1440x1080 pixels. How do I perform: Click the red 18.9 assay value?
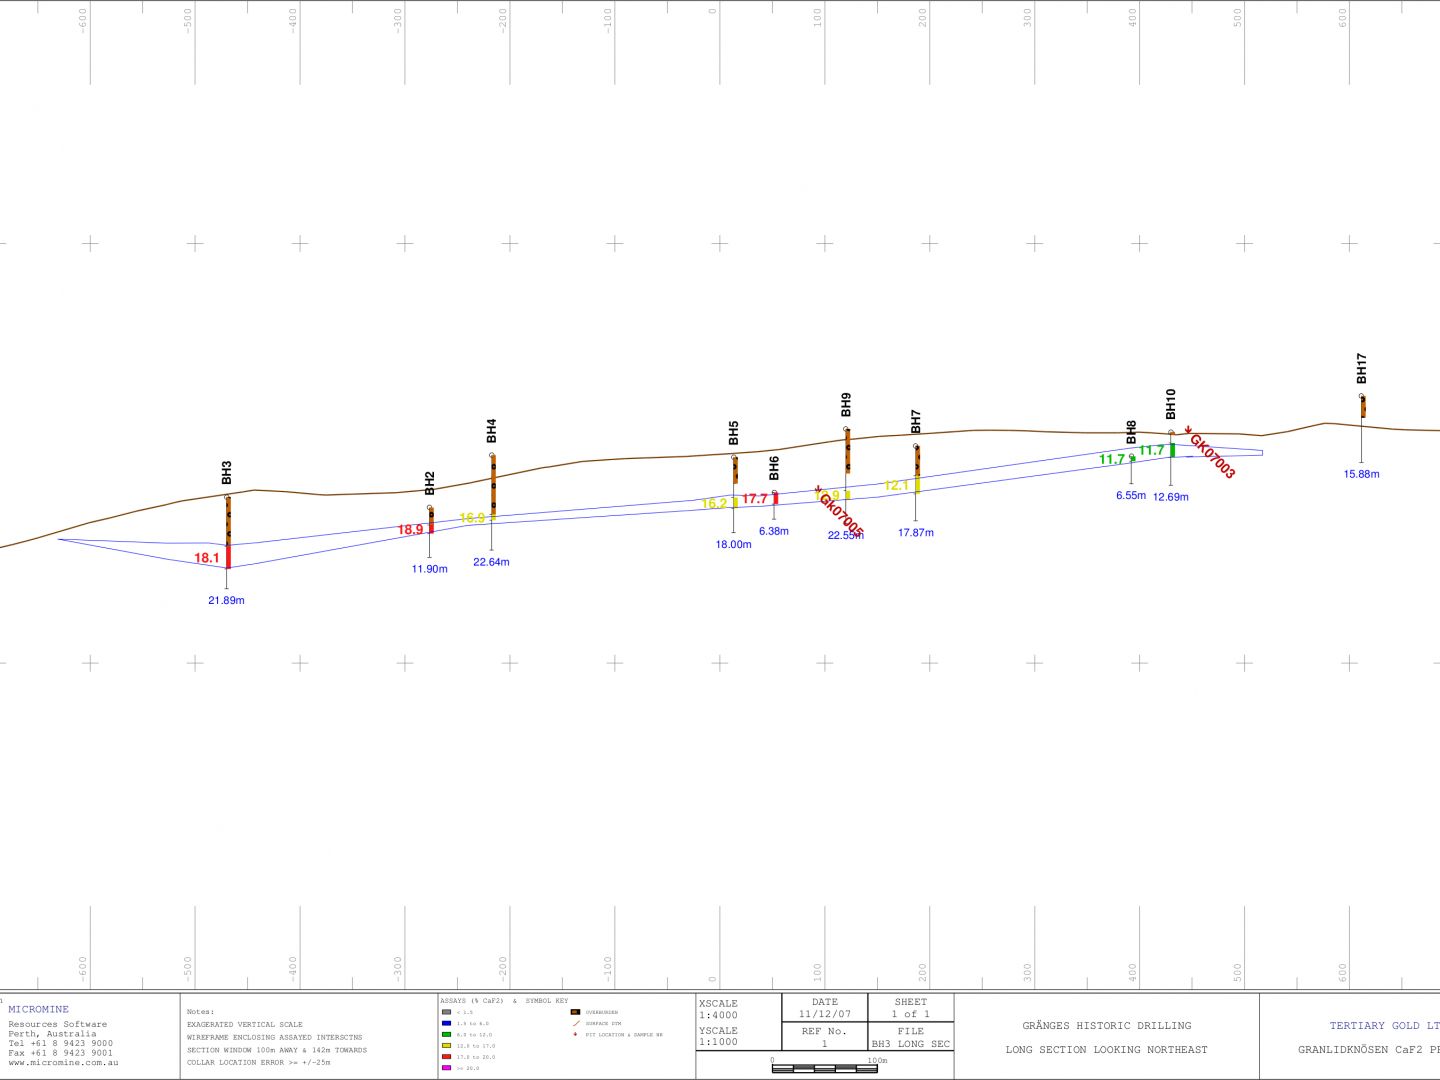pyautogui.click(x=411, y=530)
